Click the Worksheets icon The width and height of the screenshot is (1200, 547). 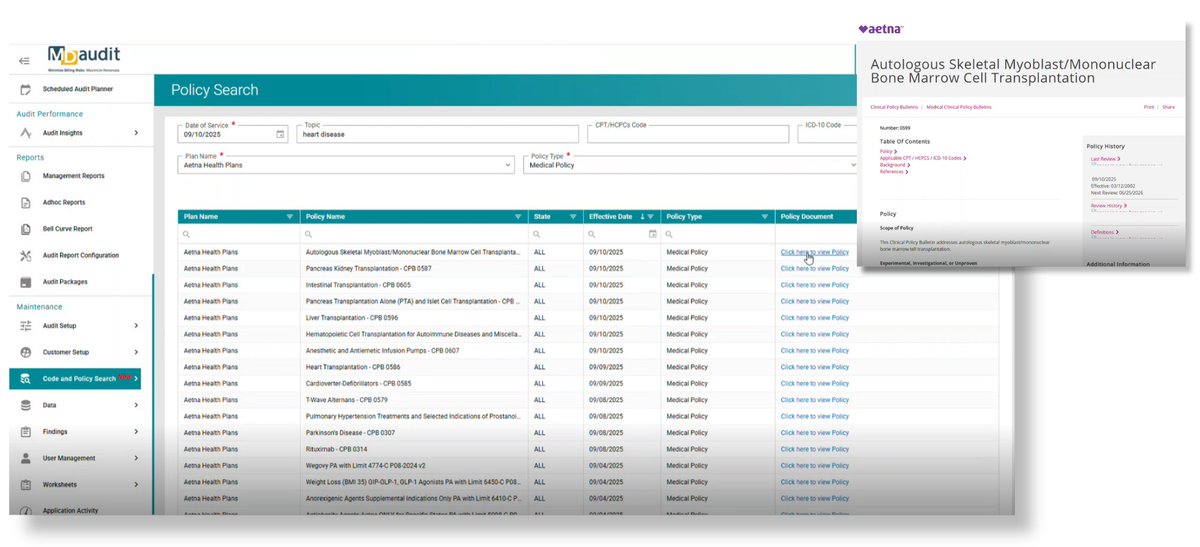click(25, 485)
